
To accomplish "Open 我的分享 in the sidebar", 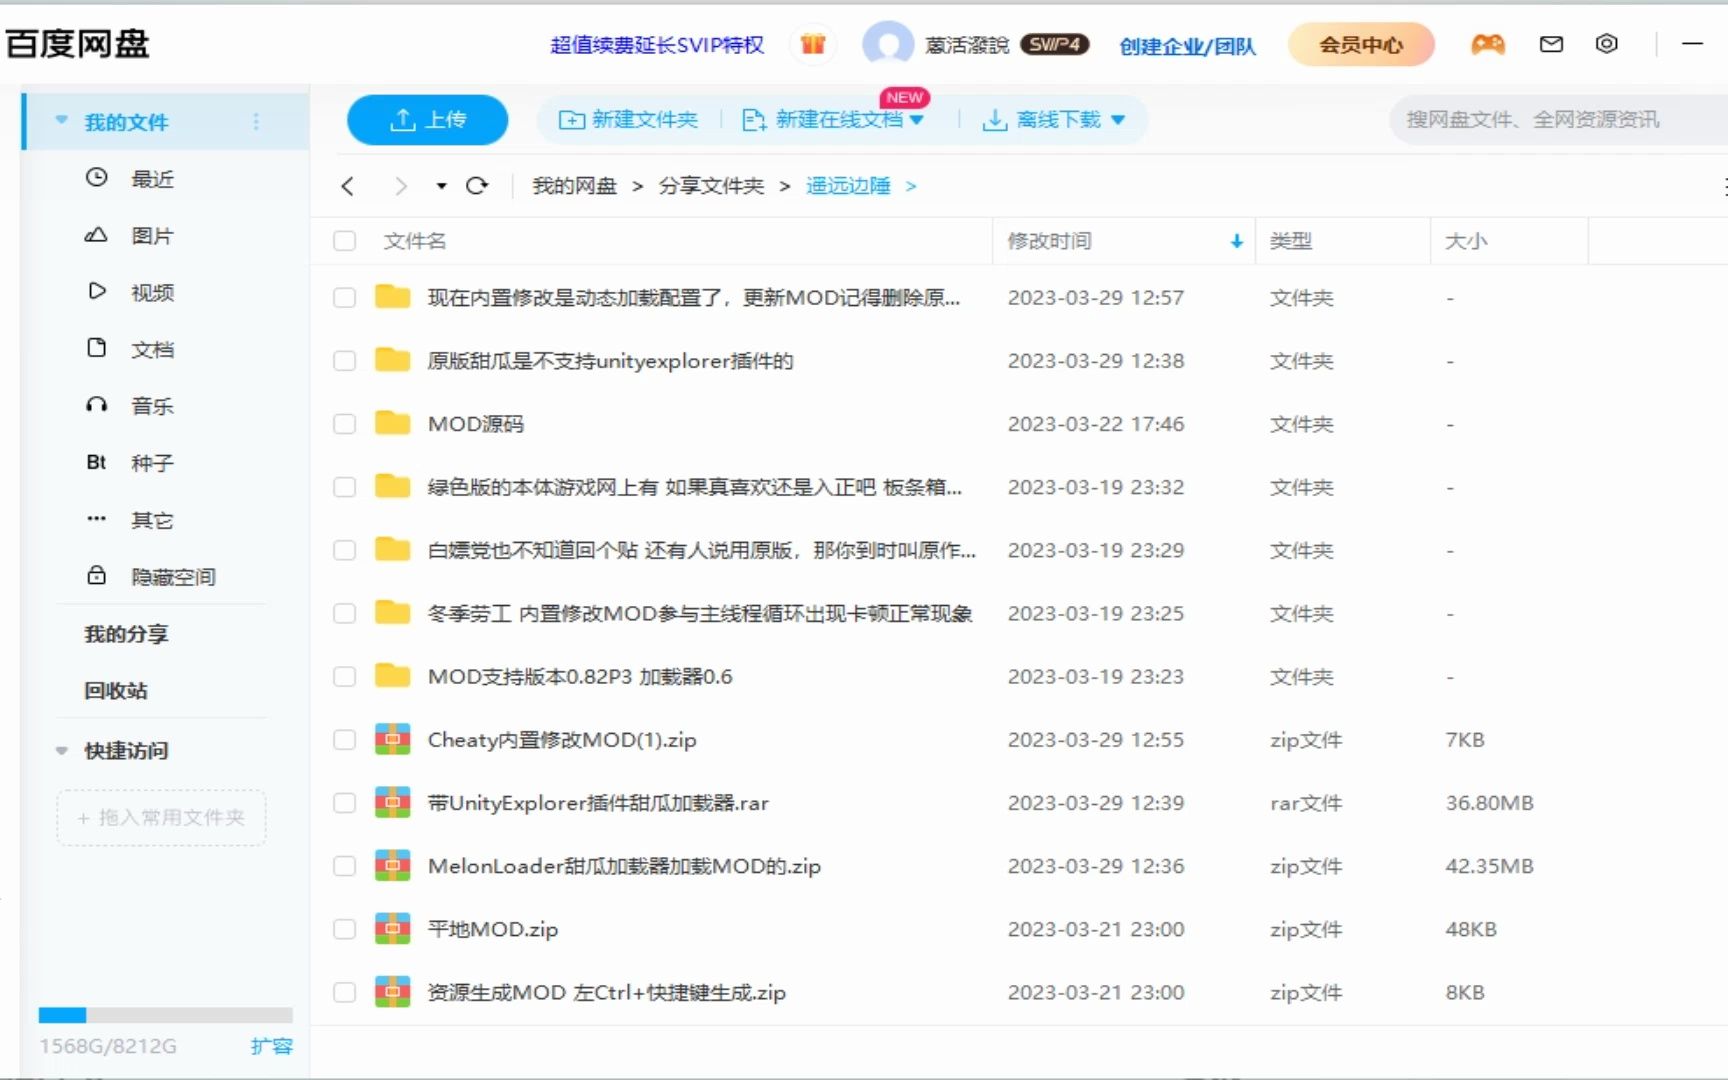I will pyautogui.click(x=126, y=634).
